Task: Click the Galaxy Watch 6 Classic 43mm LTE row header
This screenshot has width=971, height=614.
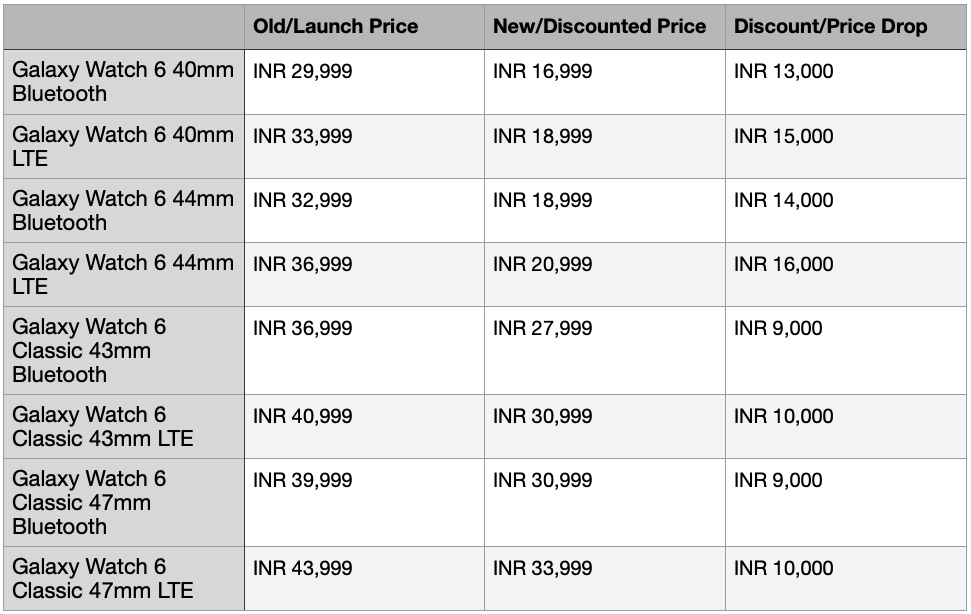Action: pos(123,426)
